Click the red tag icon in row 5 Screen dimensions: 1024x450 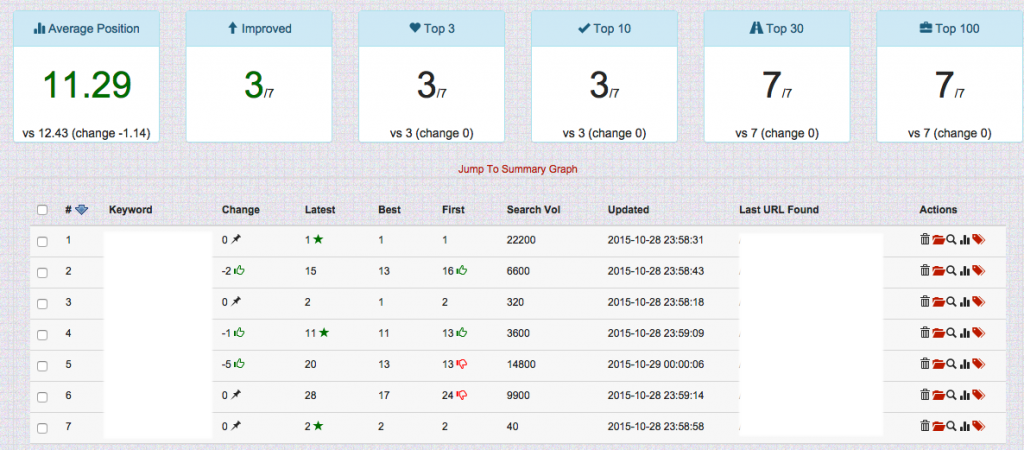coord(979,364)
